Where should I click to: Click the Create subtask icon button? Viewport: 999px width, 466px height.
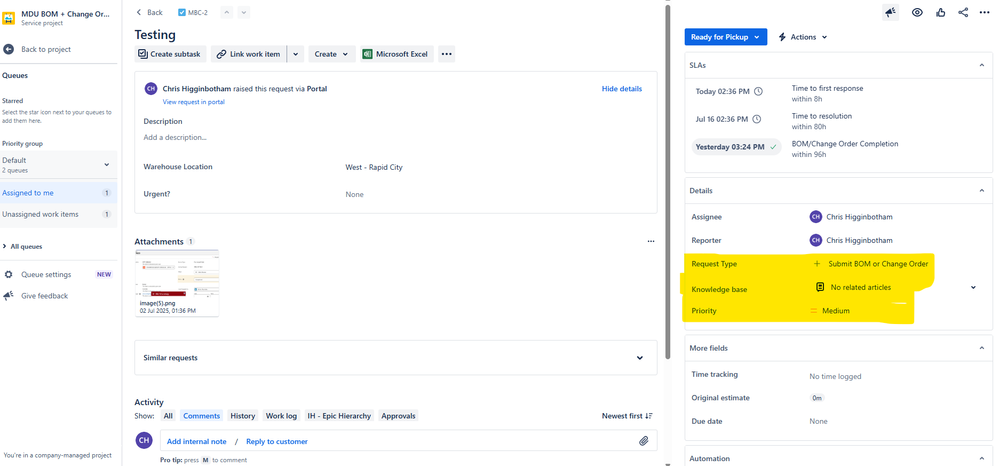171,54
